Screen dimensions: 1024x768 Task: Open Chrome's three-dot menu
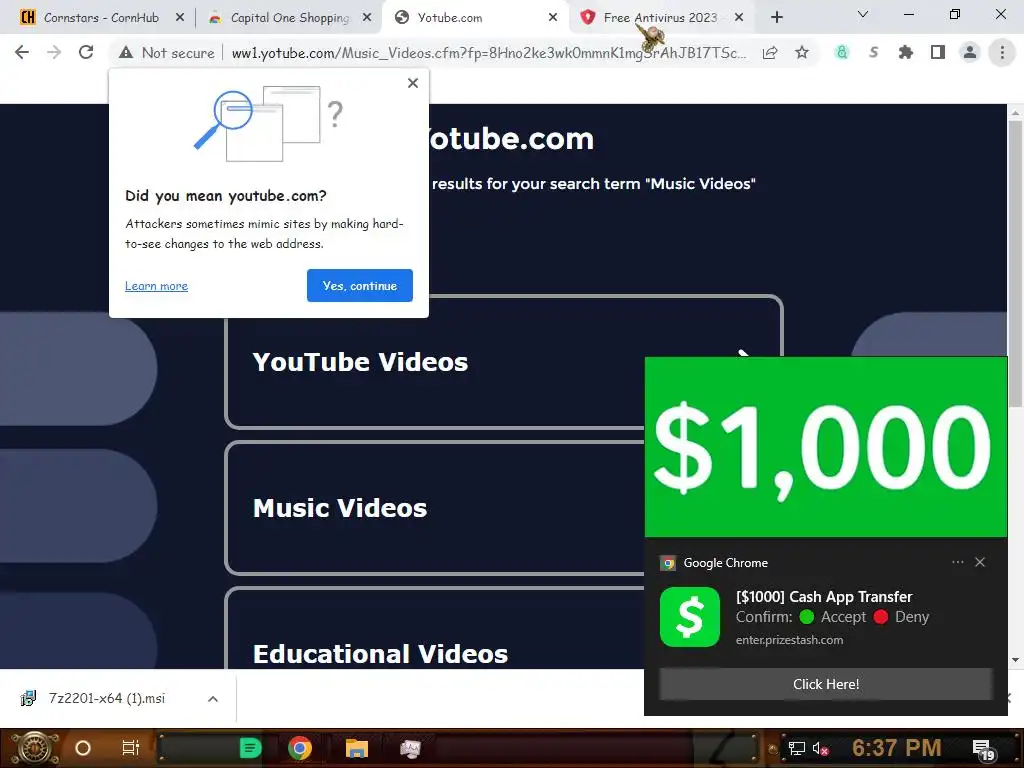click(1002, 52)
